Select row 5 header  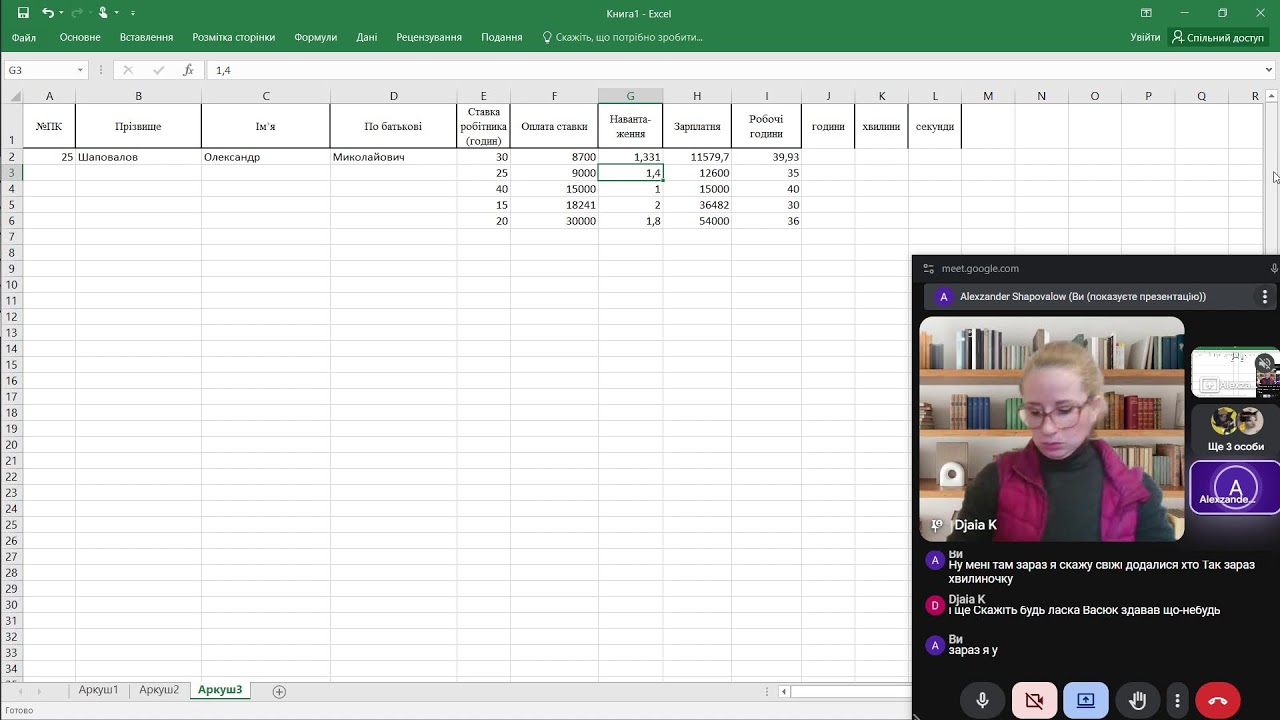point(11,205)
